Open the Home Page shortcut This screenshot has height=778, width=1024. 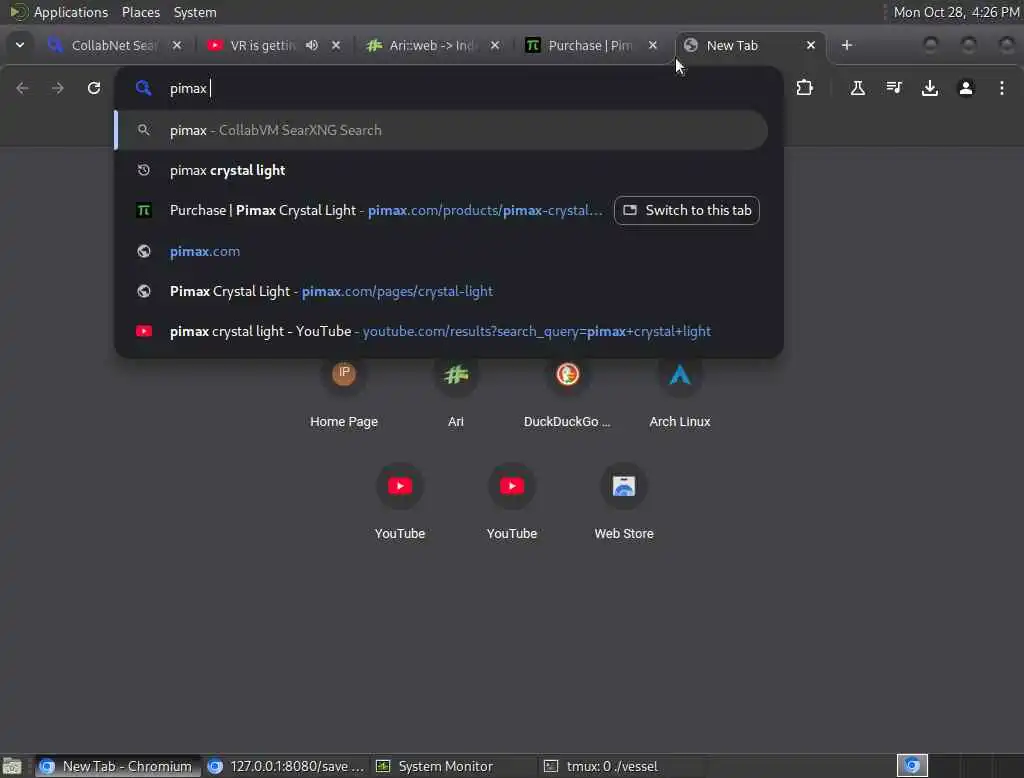coord(344,392)
